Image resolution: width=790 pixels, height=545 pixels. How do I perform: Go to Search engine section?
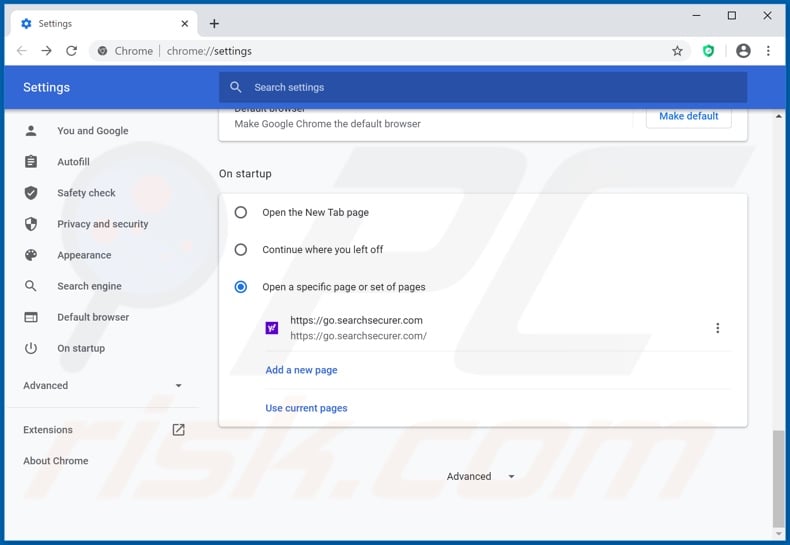[x=89, y=286]
